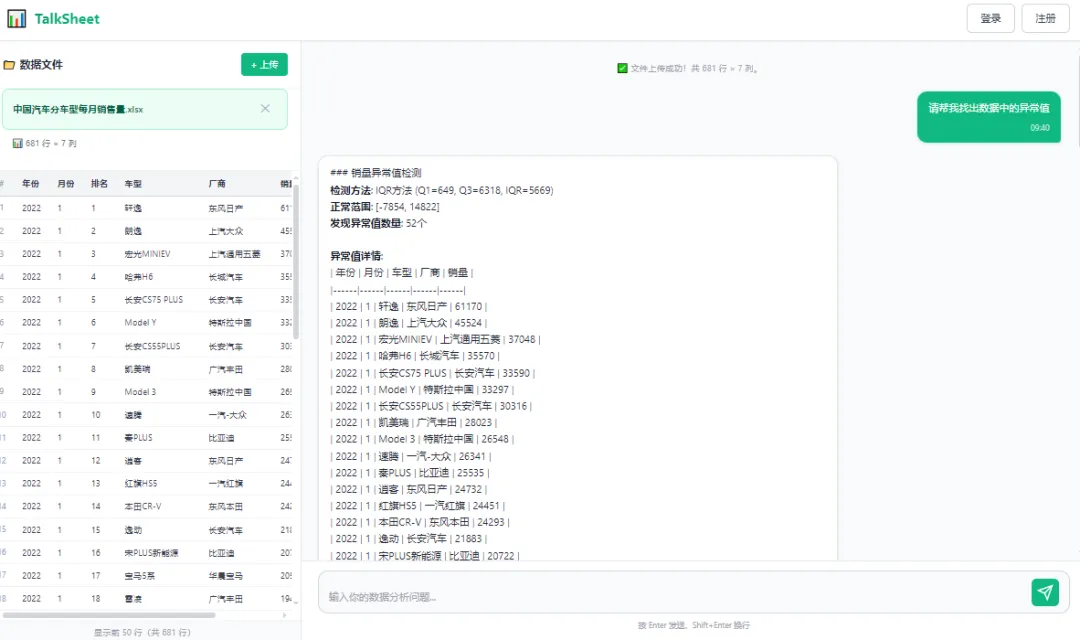Focus the data analysis question input box

(x=675, y=596)
